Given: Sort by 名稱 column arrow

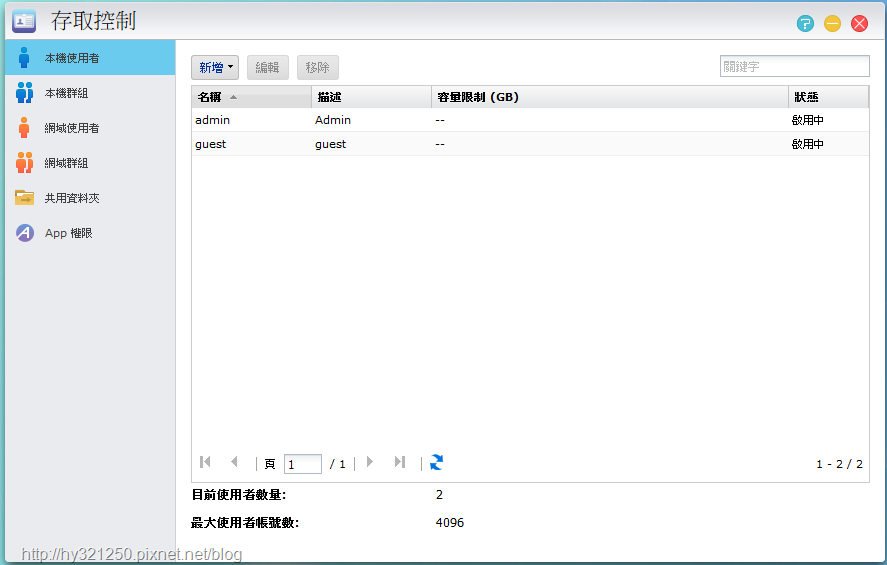Looking at the screenshot, I should [233, 97].
